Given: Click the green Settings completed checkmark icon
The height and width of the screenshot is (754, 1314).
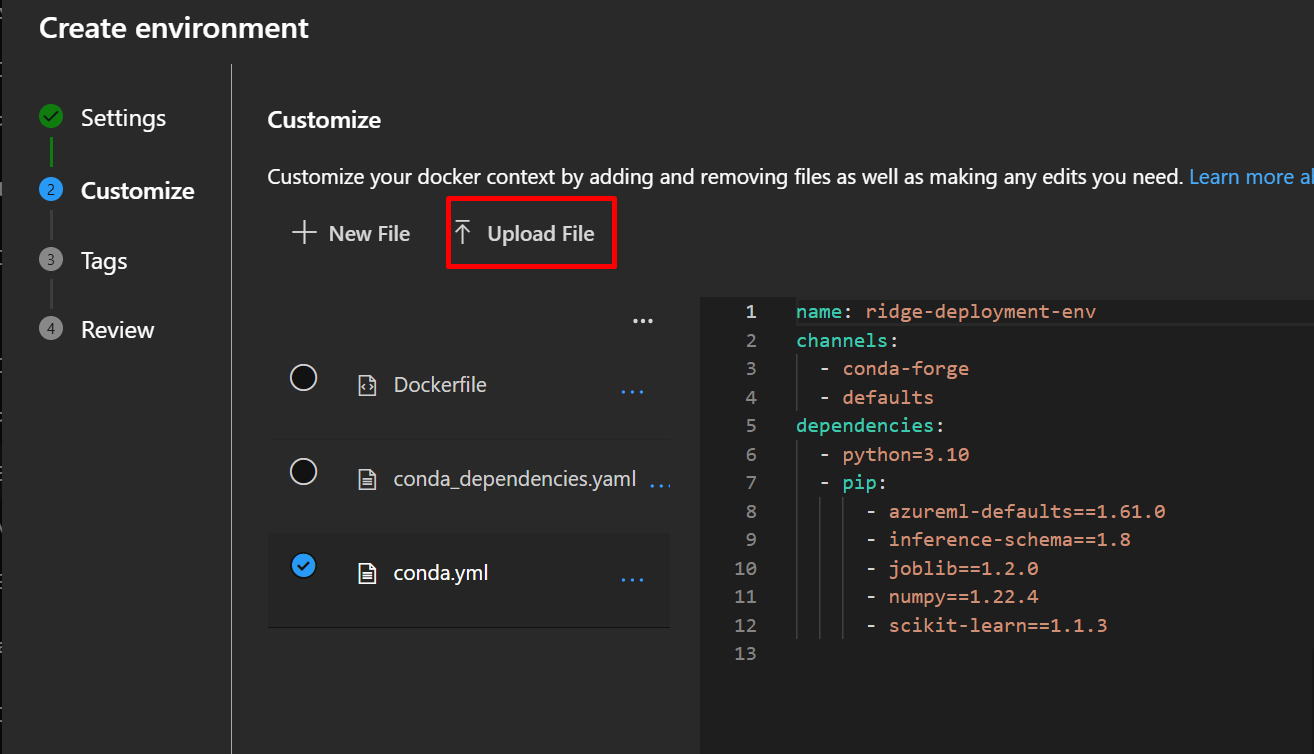Looking at the screenshot, I should [51, 117].
